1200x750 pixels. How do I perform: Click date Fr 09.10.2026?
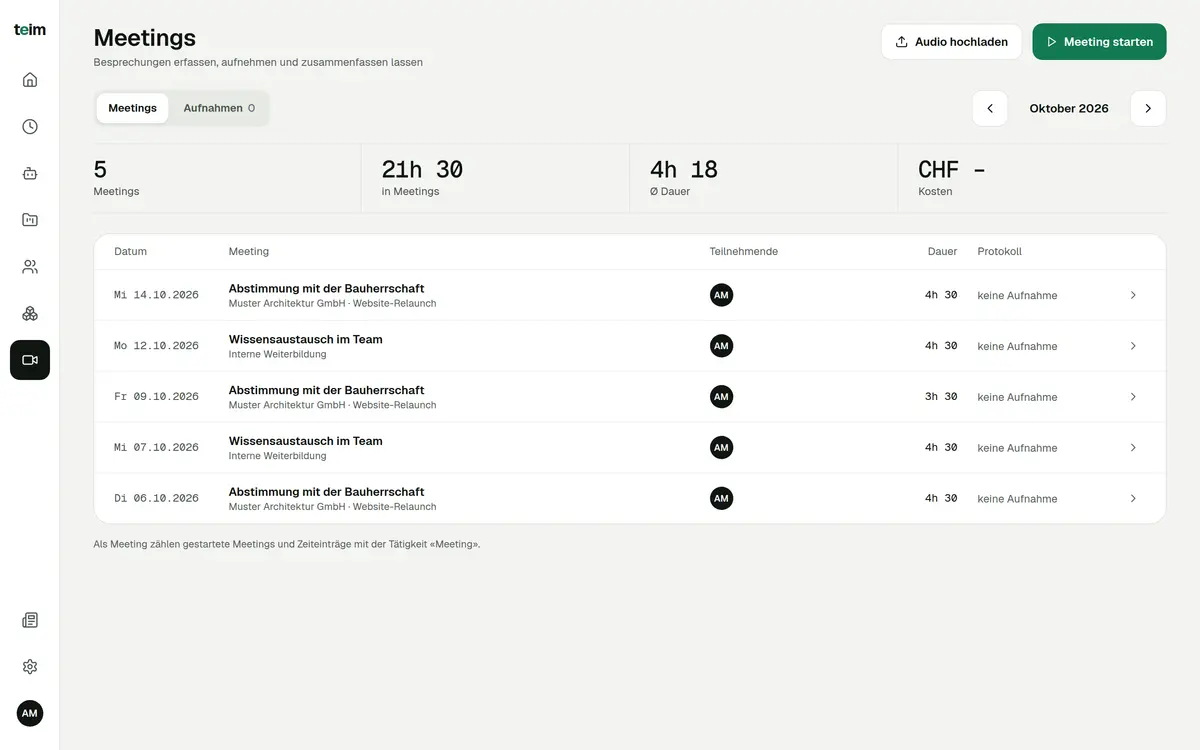click(156, 397)
